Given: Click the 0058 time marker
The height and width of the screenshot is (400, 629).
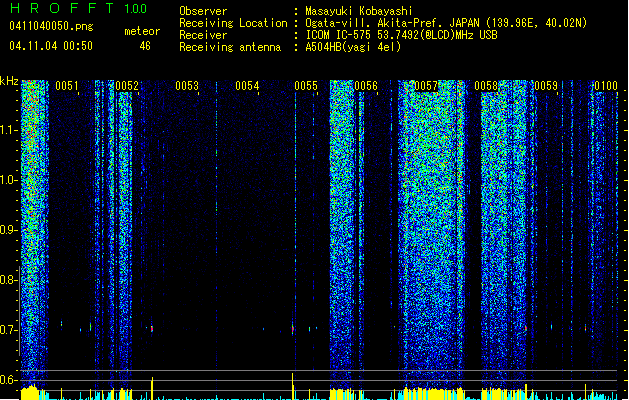Looking at the screenshot, I should [x=486, y=86].
